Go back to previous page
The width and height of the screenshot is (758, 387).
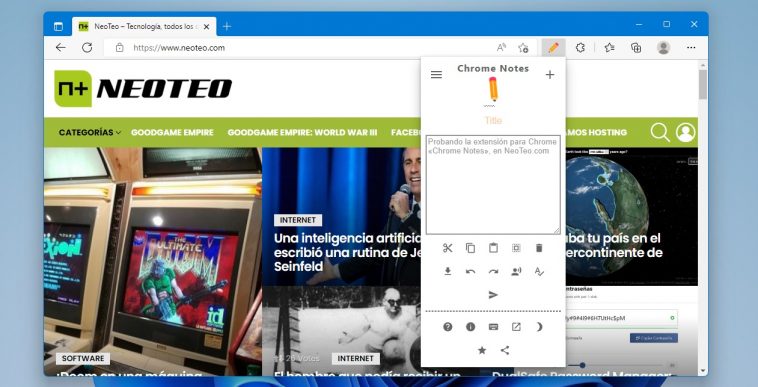[x=60, y=48]
